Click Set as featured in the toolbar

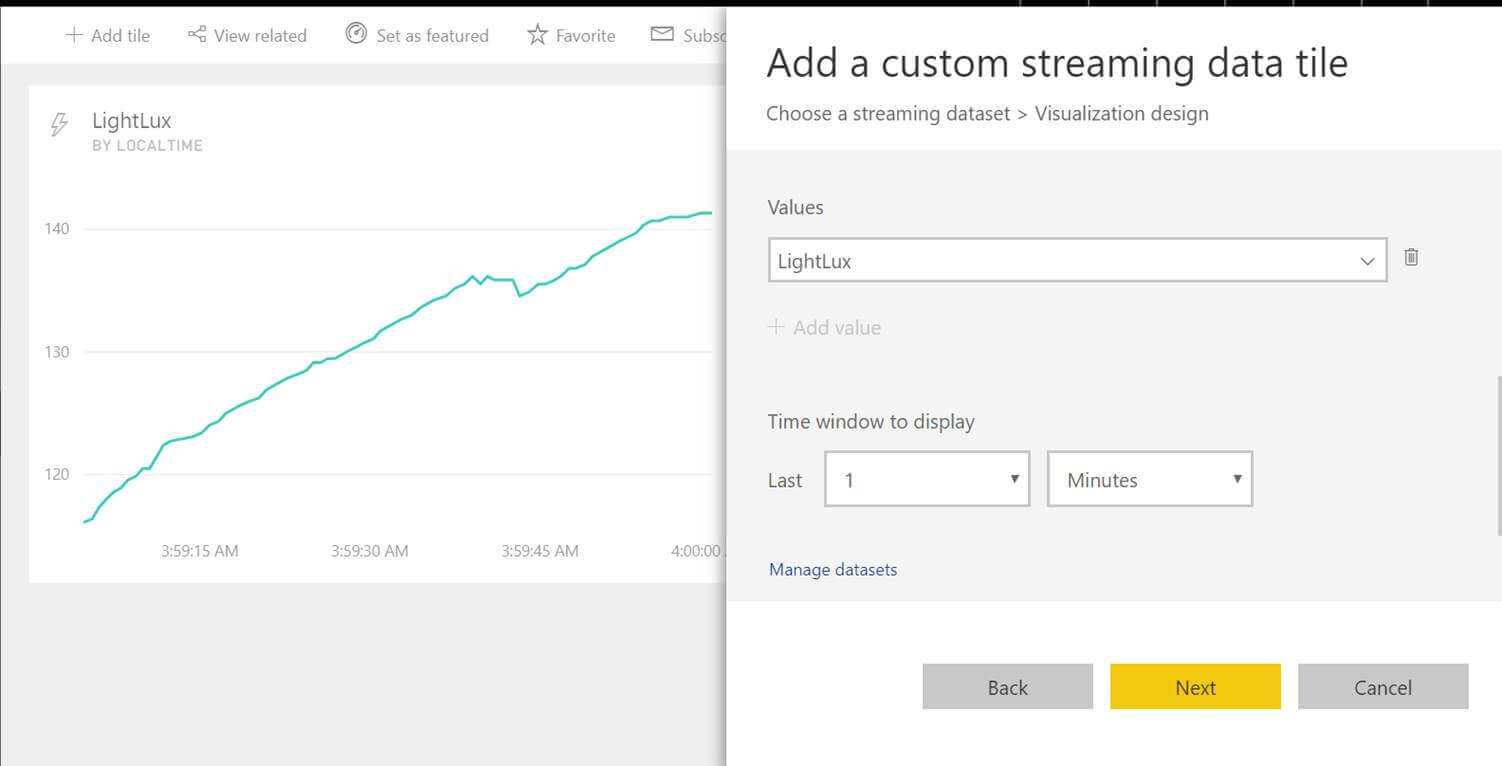[x=432, y=35]
